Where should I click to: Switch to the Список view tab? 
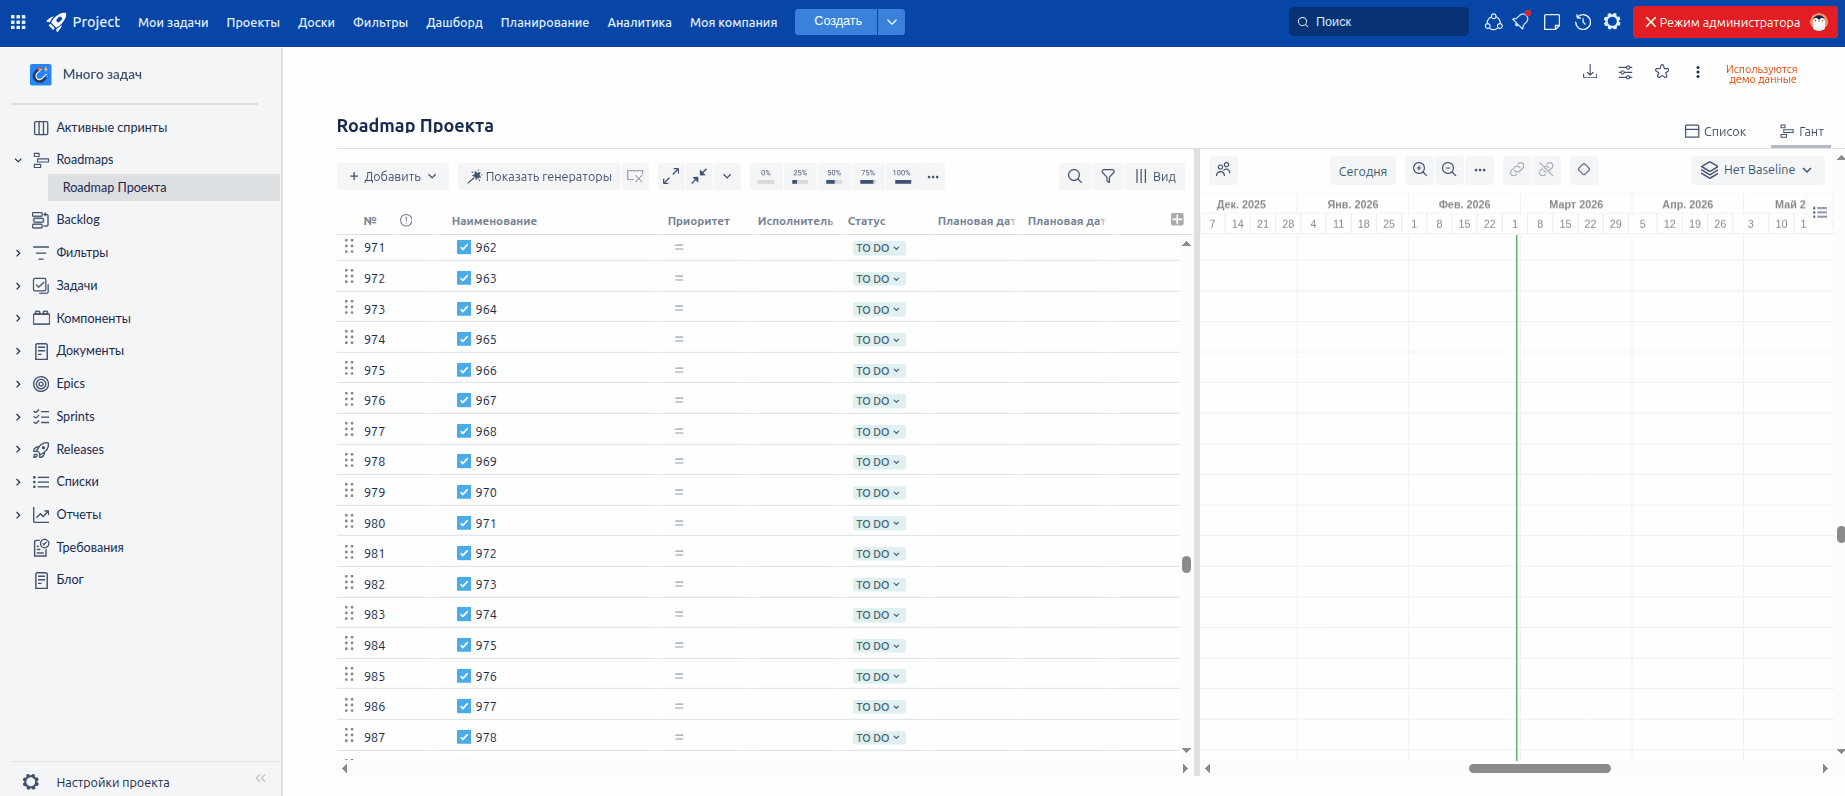pos(1715,131)
